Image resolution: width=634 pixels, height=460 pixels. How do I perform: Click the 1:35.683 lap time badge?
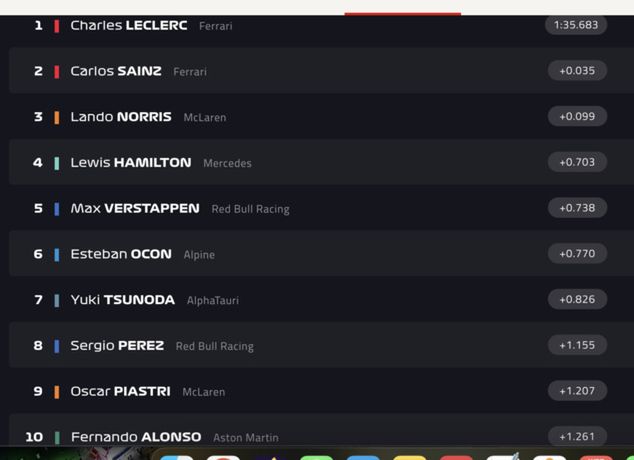(x=576, y=25)
